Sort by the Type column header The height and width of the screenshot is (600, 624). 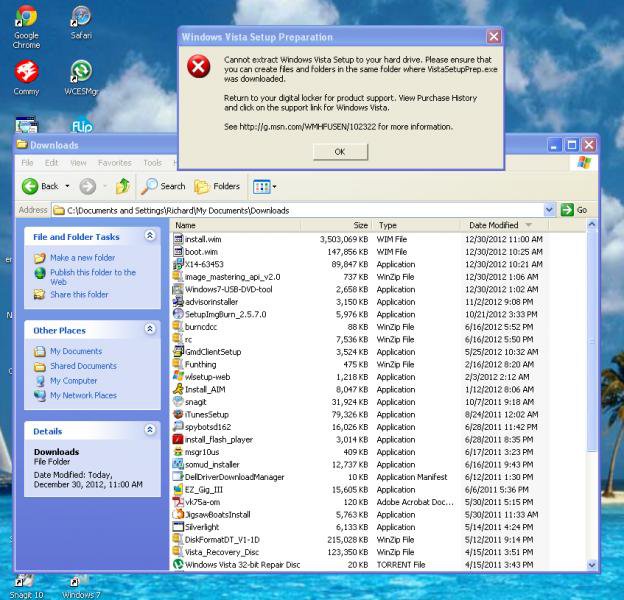point(416,225)
